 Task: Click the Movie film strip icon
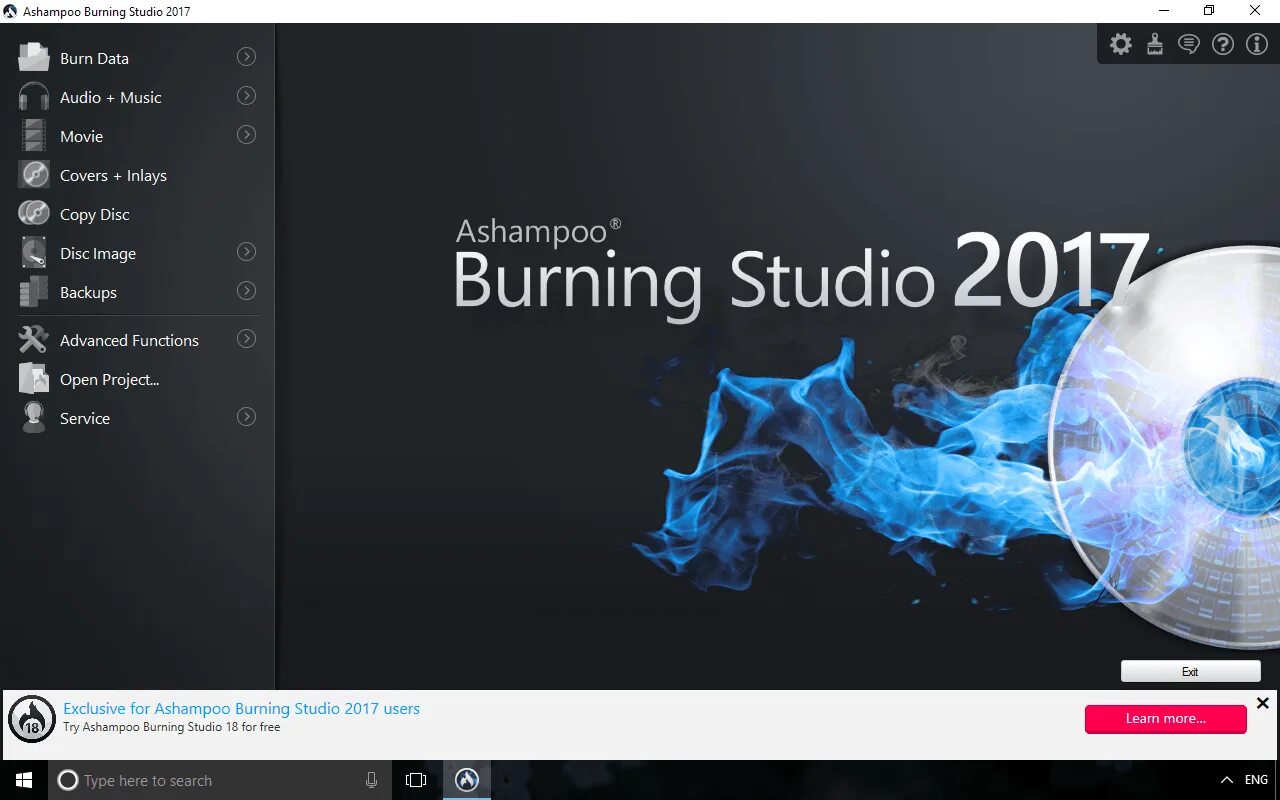click(x=34, y=135)
